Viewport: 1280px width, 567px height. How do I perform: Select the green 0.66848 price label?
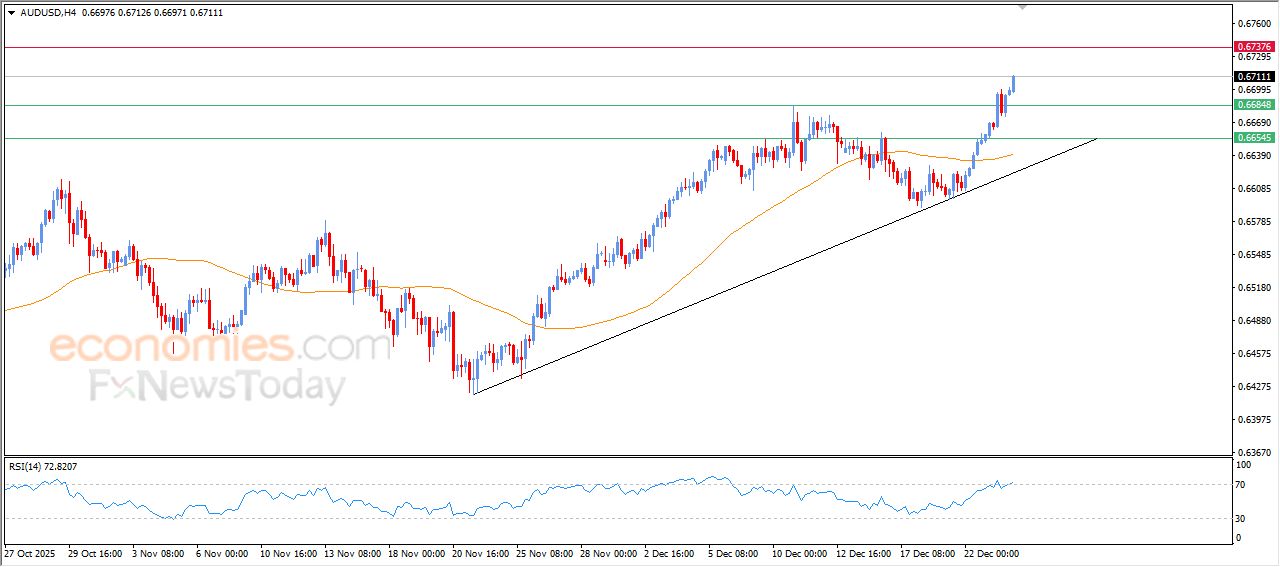[x=1254, y=105]
